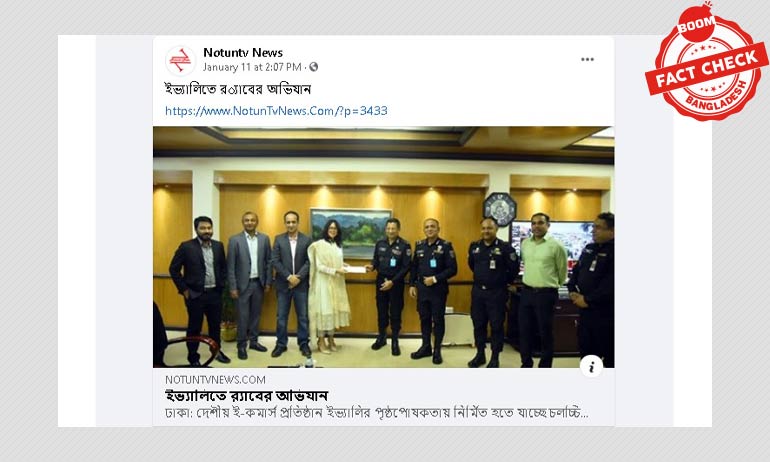Open the January 11 at 2:07 PM timestamp
The height and width of the screenshot is (462, 770).
coord(252,67)
